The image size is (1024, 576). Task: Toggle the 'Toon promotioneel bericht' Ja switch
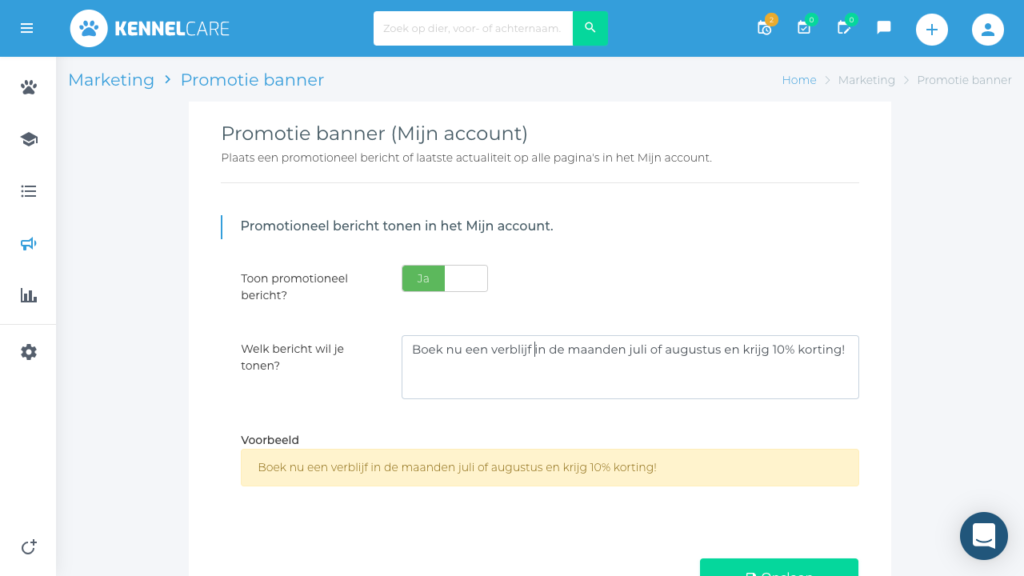445,278
